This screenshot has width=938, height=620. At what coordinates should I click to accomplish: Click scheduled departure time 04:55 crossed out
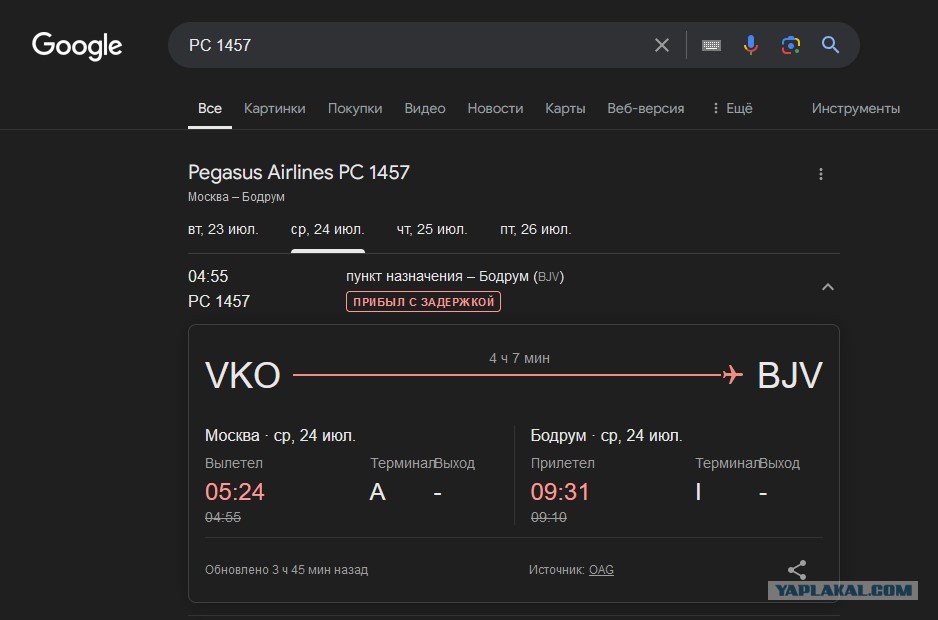[223, 517]
